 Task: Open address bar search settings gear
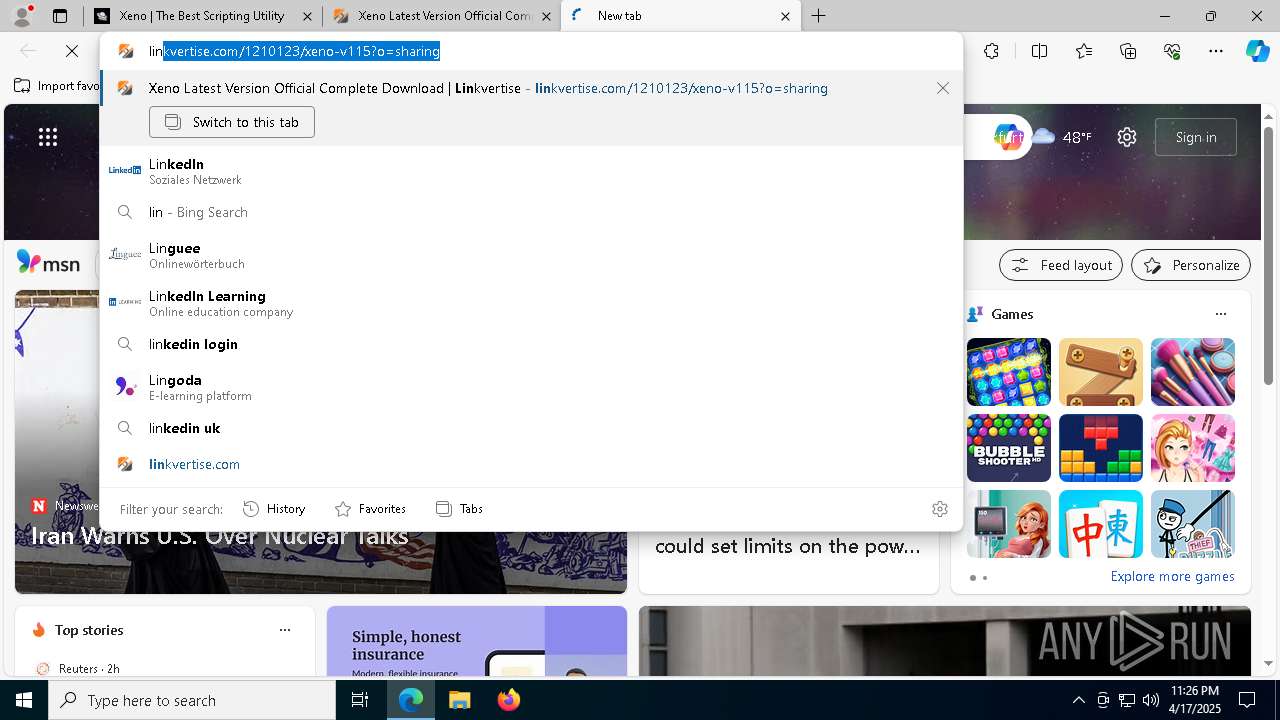point(940,509)
